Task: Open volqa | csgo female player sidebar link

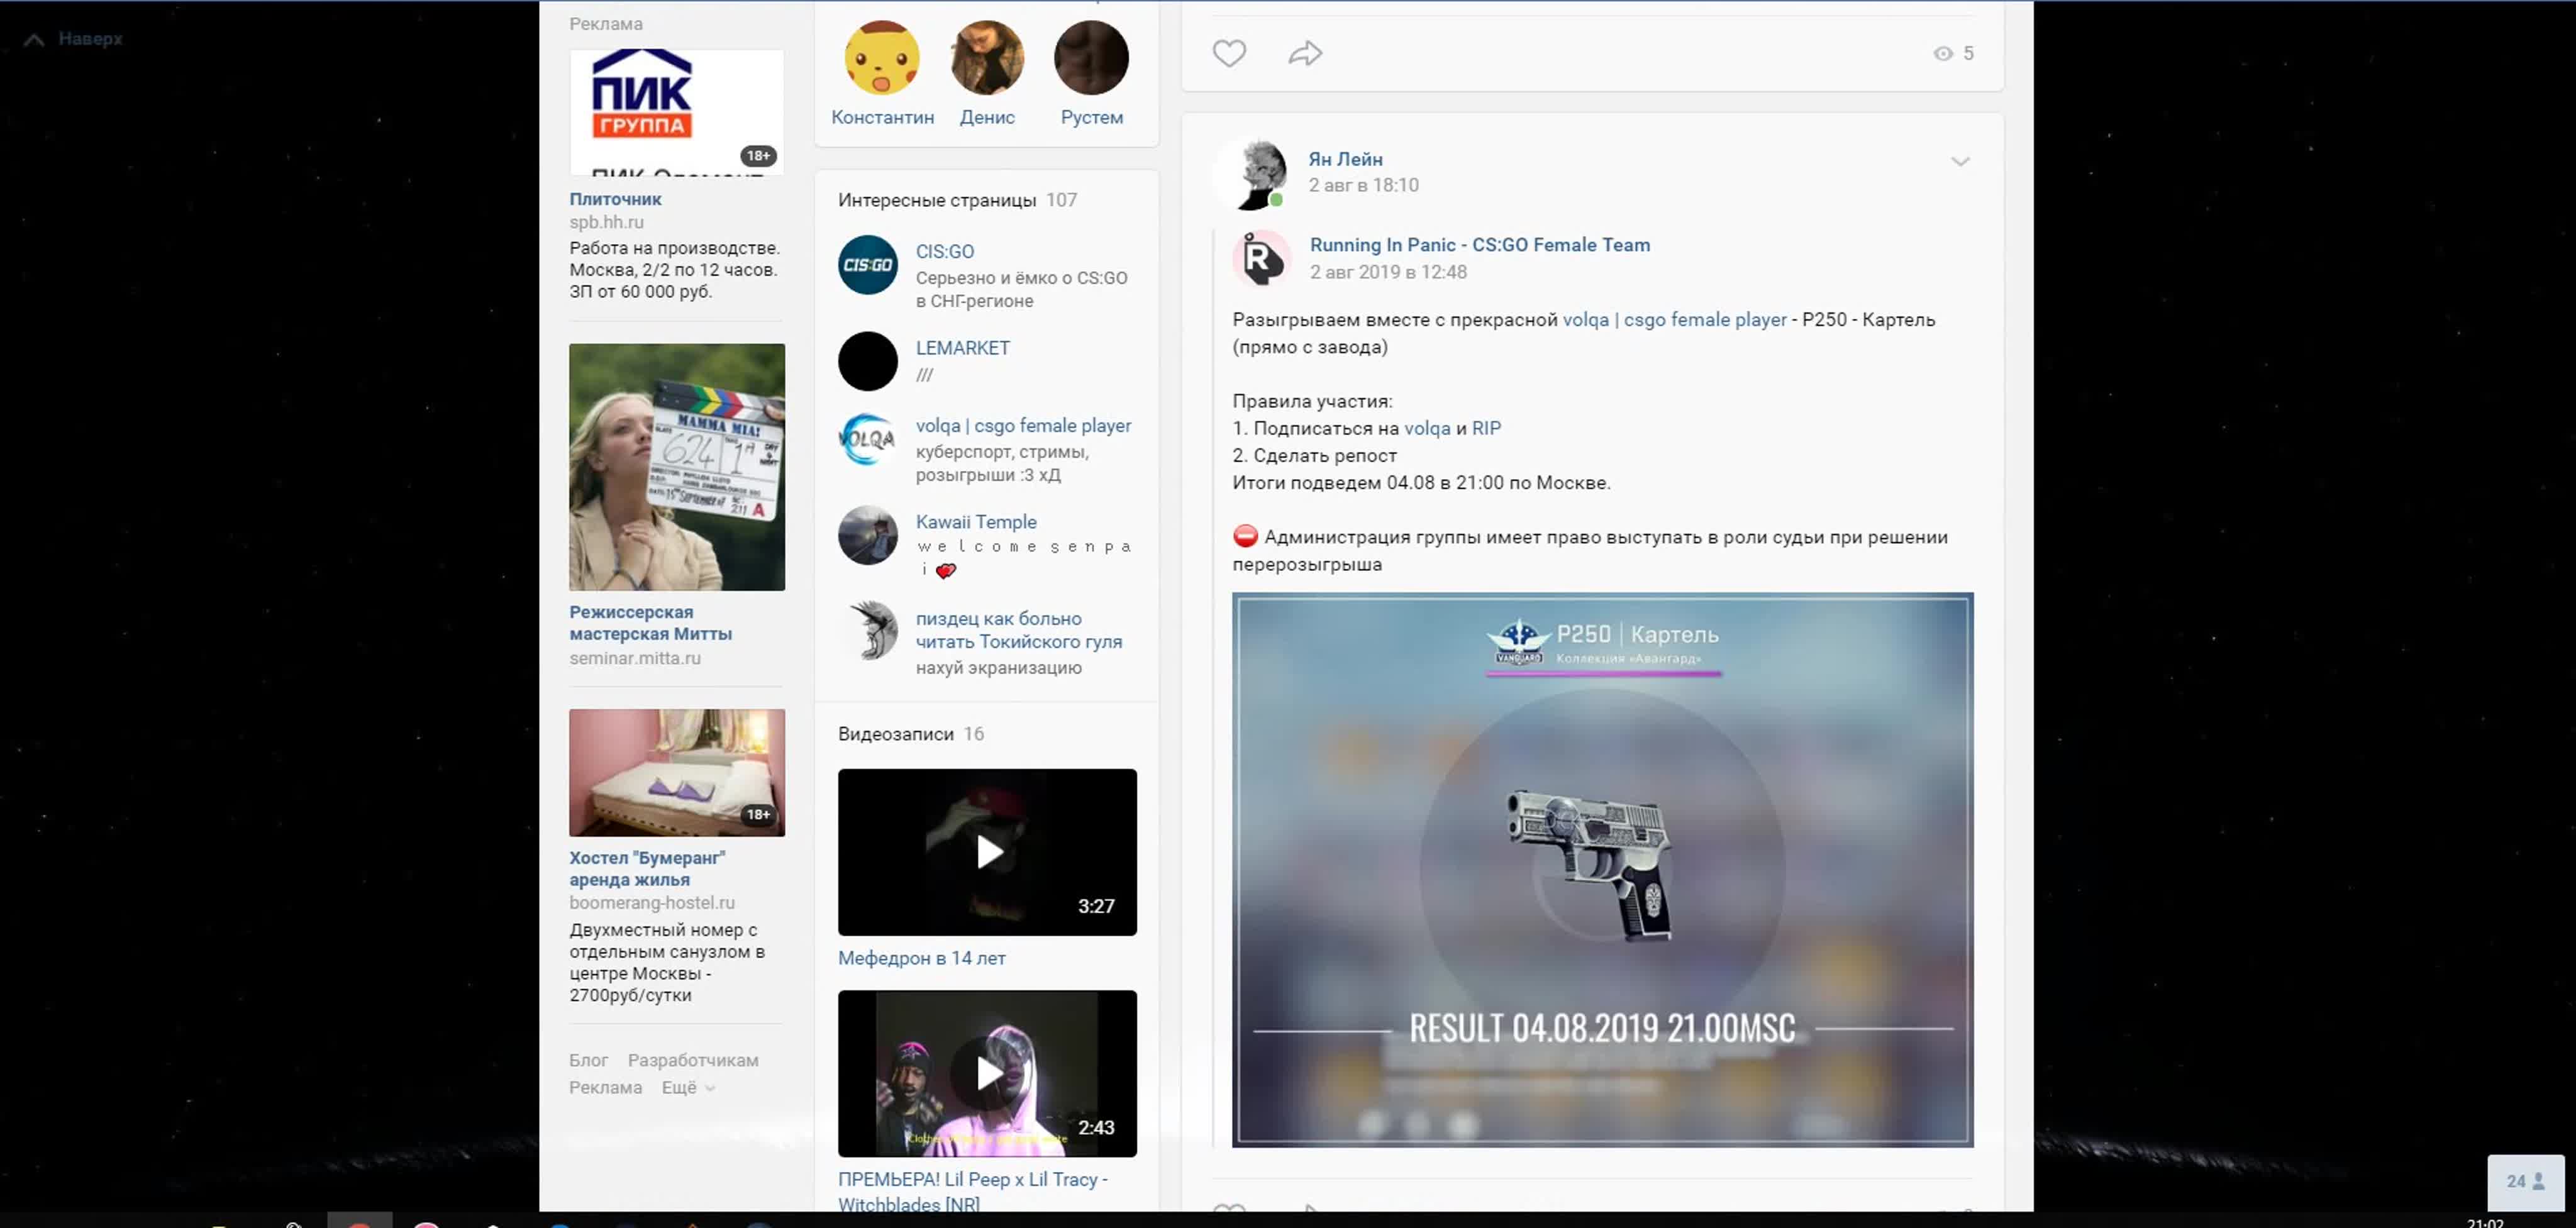Action: (1024, 426)
